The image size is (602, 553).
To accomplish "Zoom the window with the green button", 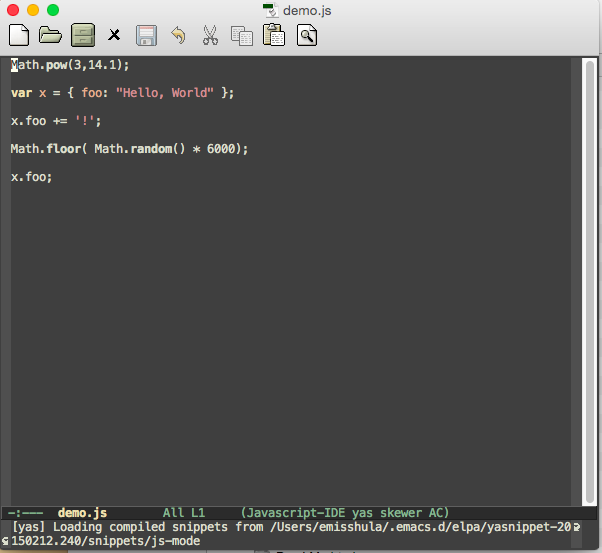I will tap(53, 10).
